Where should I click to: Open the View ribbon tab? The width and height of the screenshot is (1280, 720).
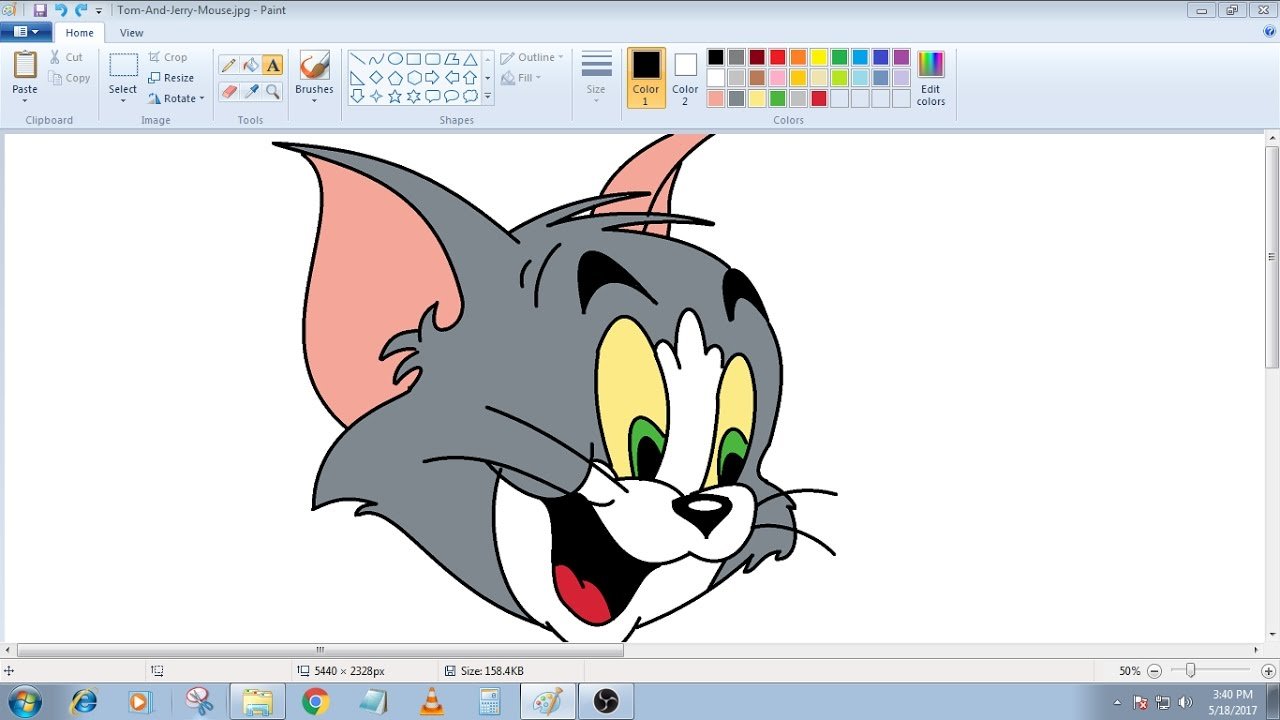point(131,33)
